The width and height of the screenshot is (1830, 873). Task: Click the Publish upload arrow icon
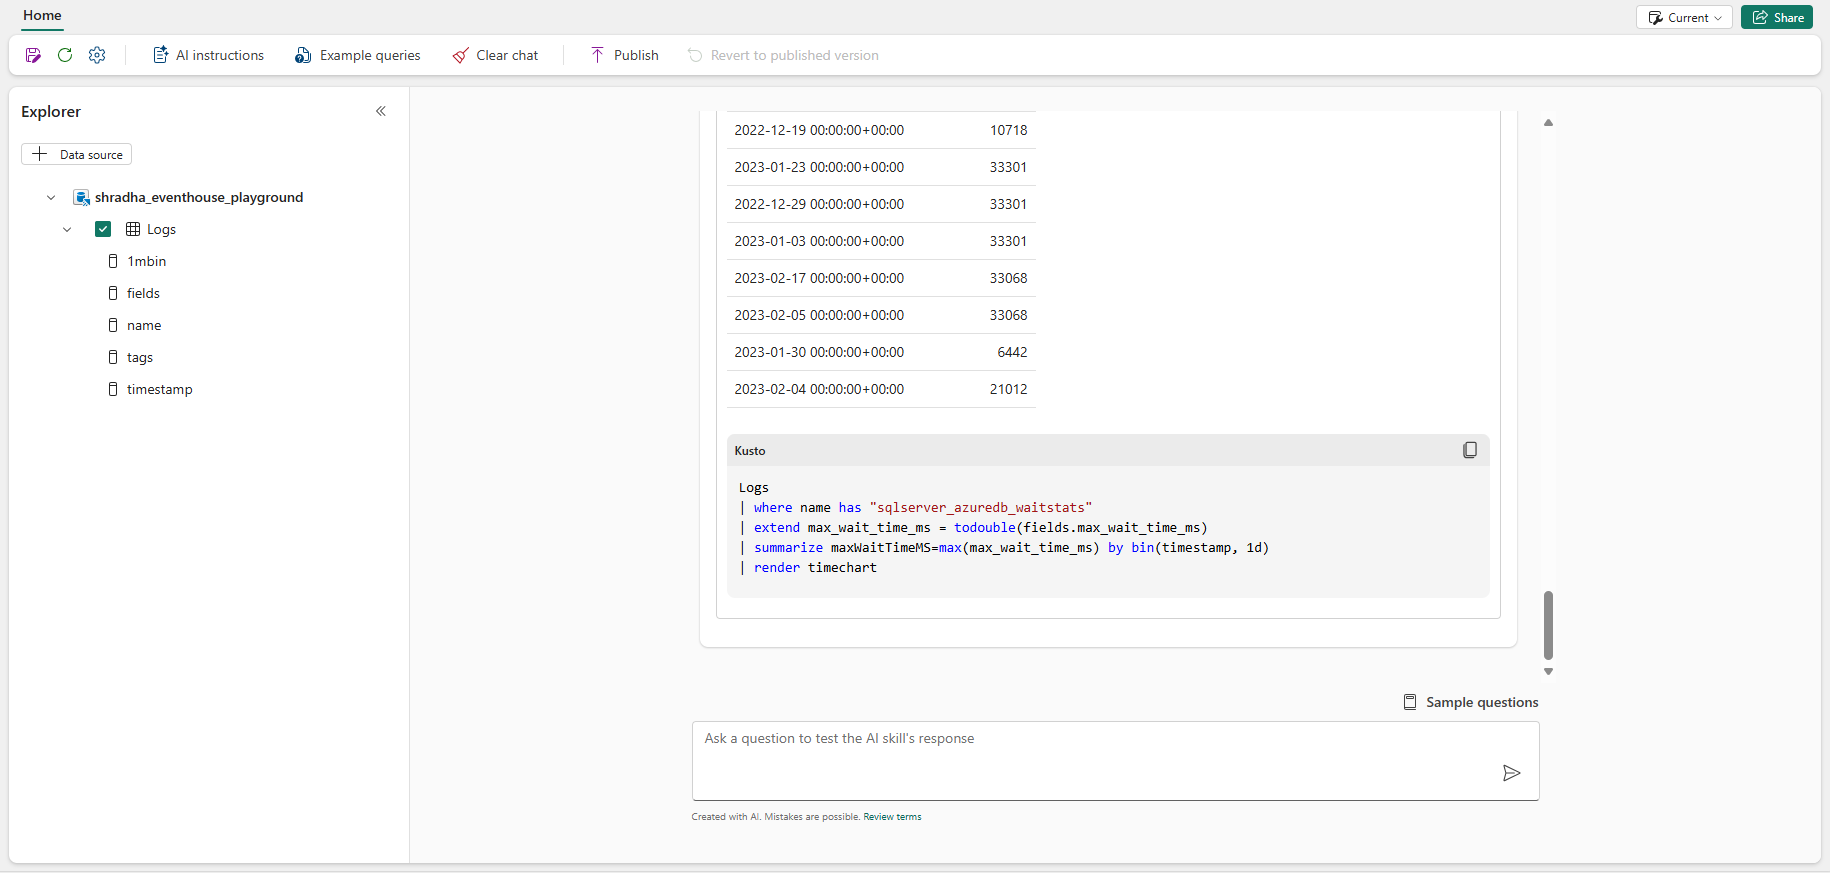[x=597, y=55]
